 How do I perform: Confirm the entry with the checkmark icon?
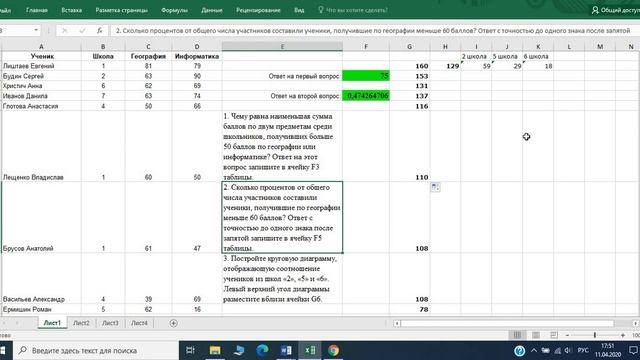coord(82,30)
